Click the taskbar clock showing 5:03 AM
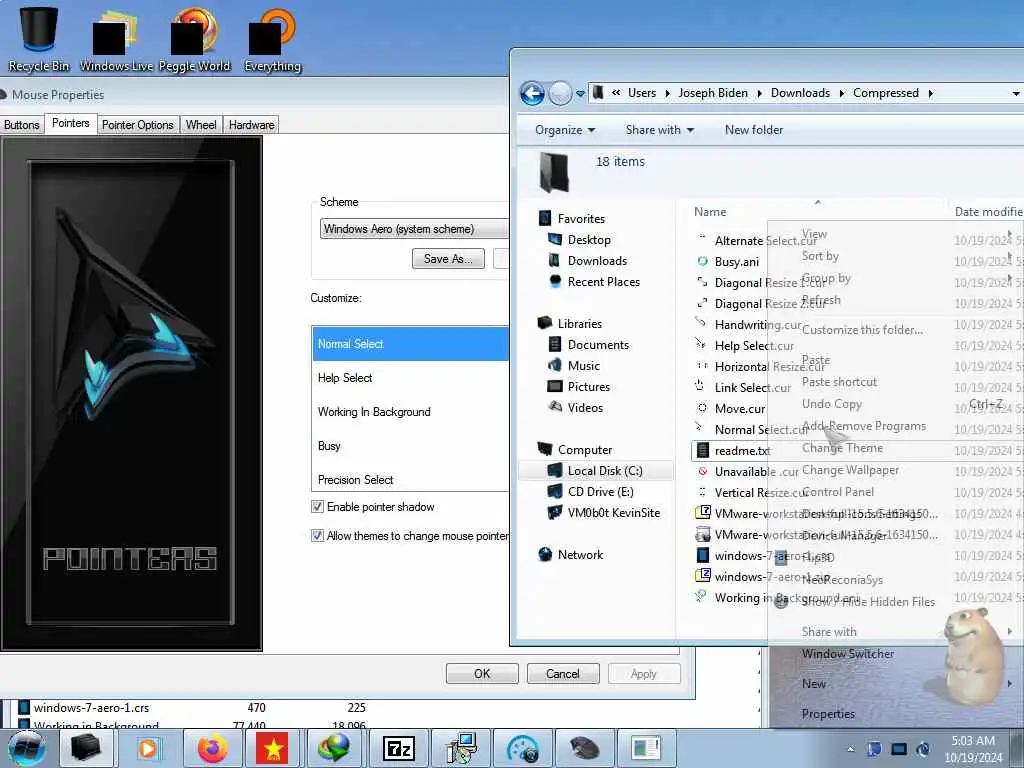 click(973, 748)
